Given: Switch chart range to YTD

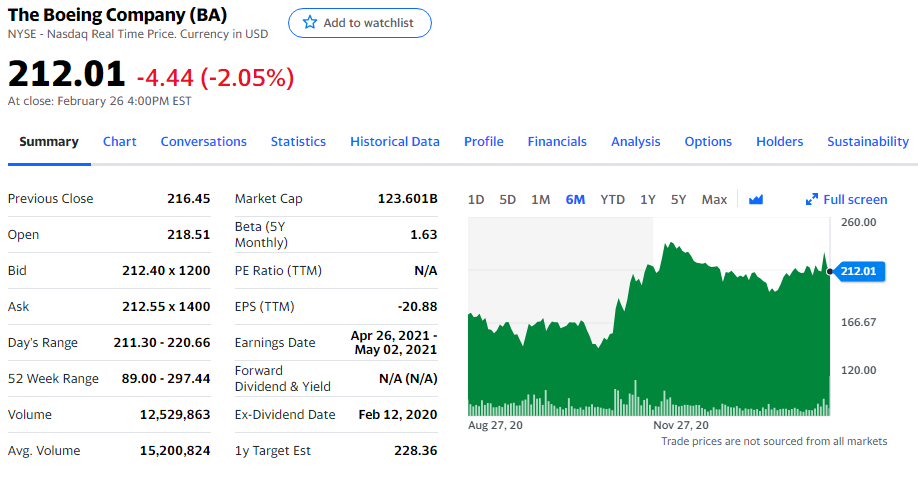Looking at the screenshot, I should (x=612, y=200).
